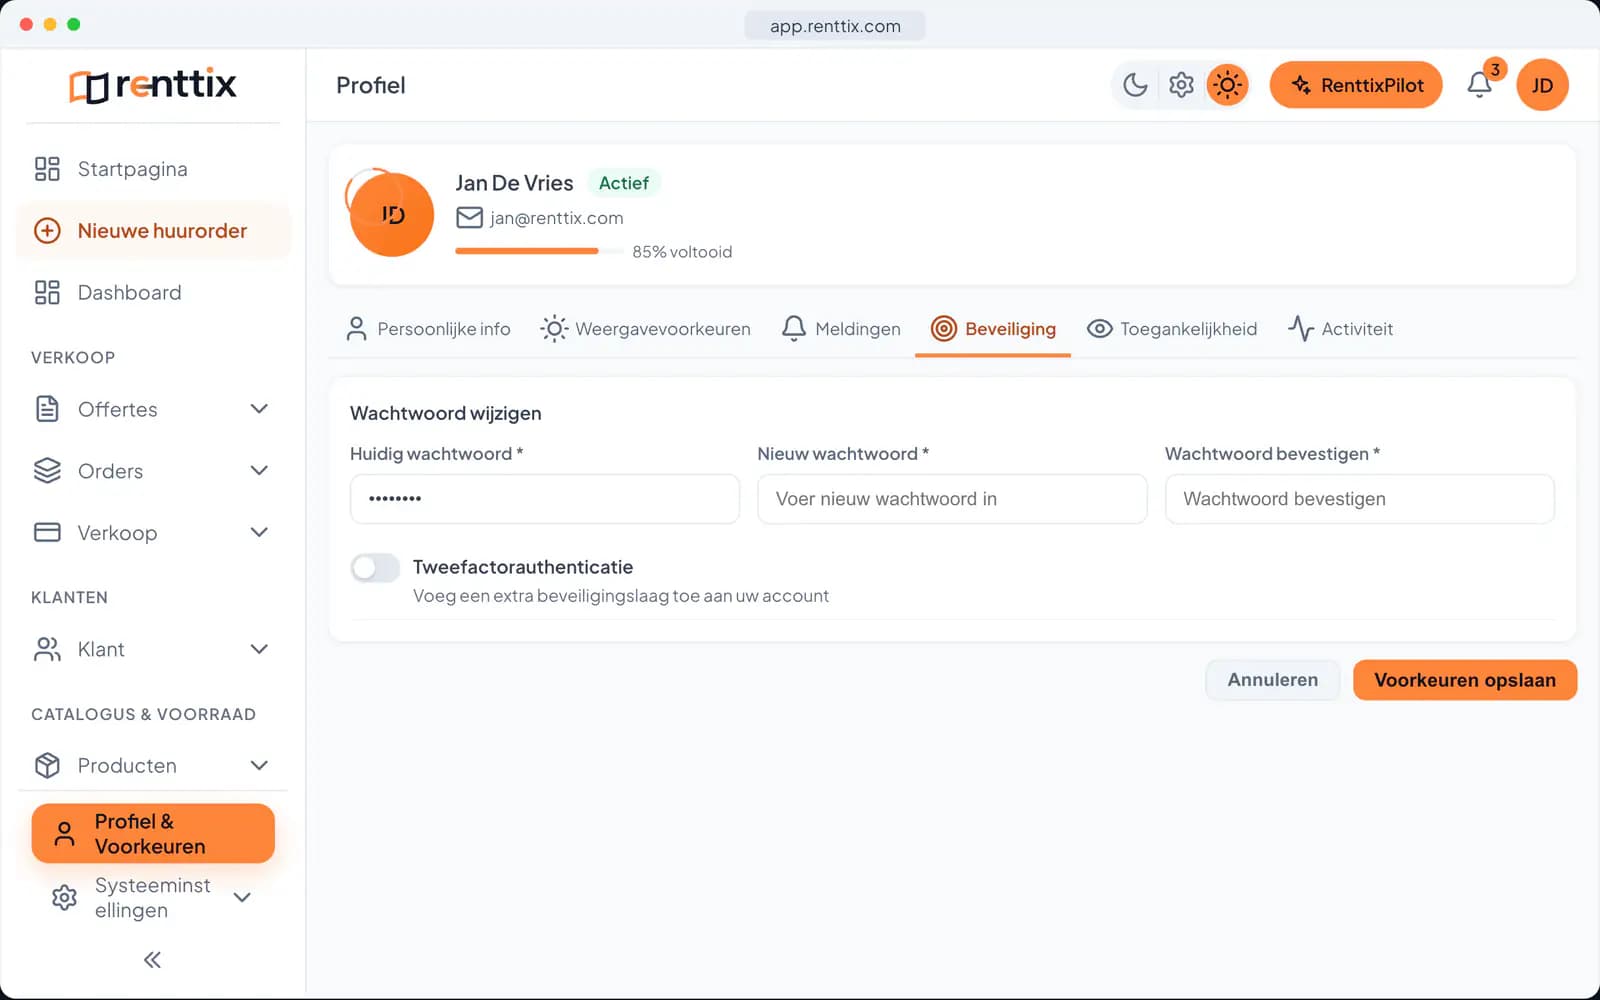Expand the Producten menu chevron
The height and width of the screenshot is (1000, 1600).
(259, 765)
